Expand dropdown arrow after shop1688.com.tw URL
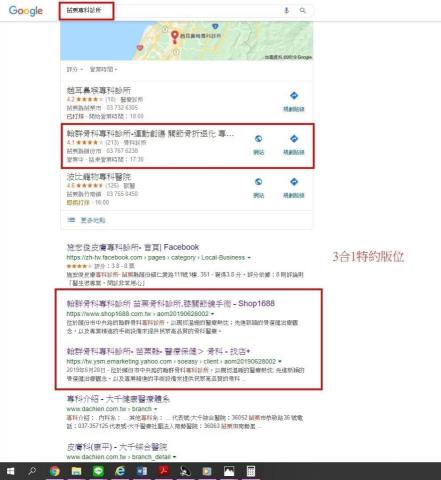The height and width of the screenshot is (480, 441). click(x=212, y=314)
